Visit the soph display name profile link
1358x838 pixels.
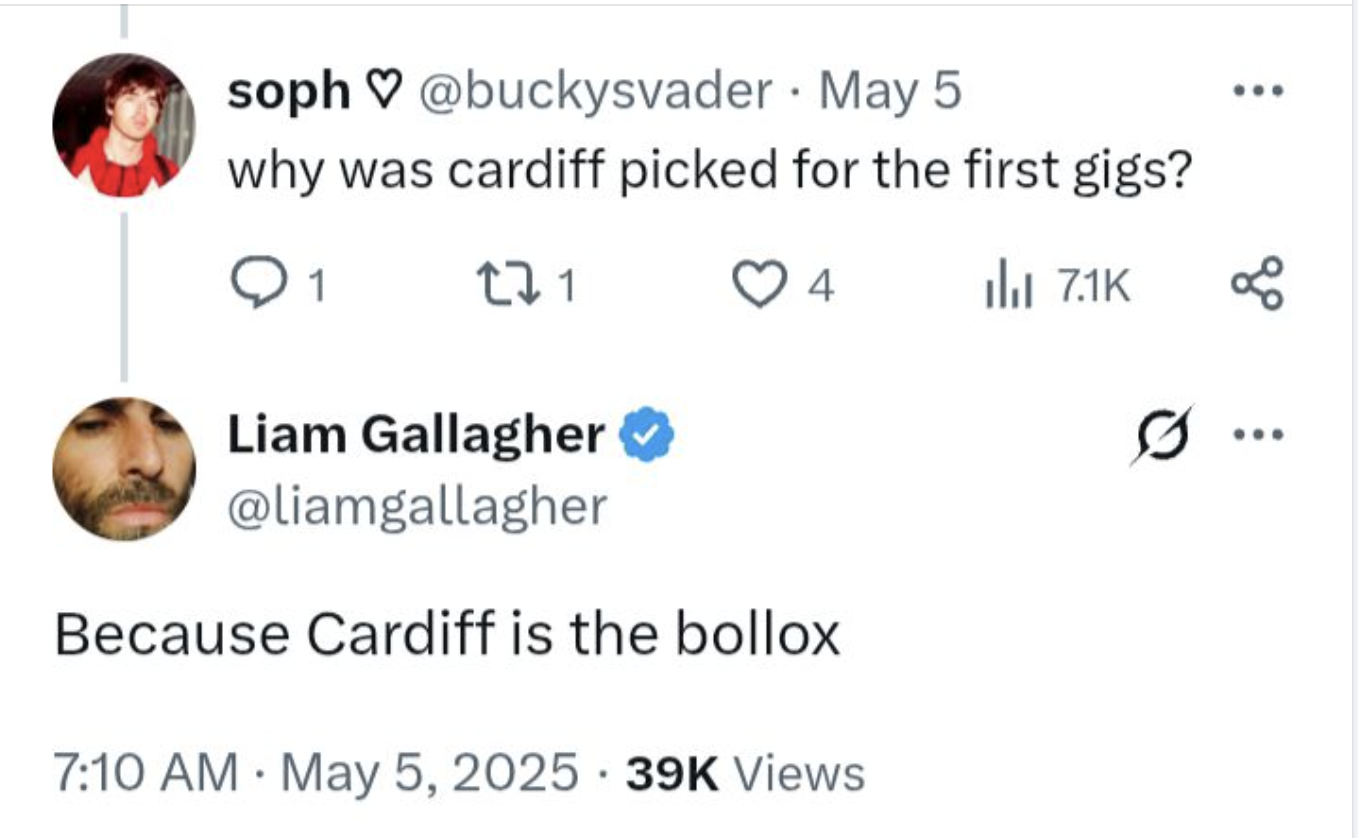point(289,93)
